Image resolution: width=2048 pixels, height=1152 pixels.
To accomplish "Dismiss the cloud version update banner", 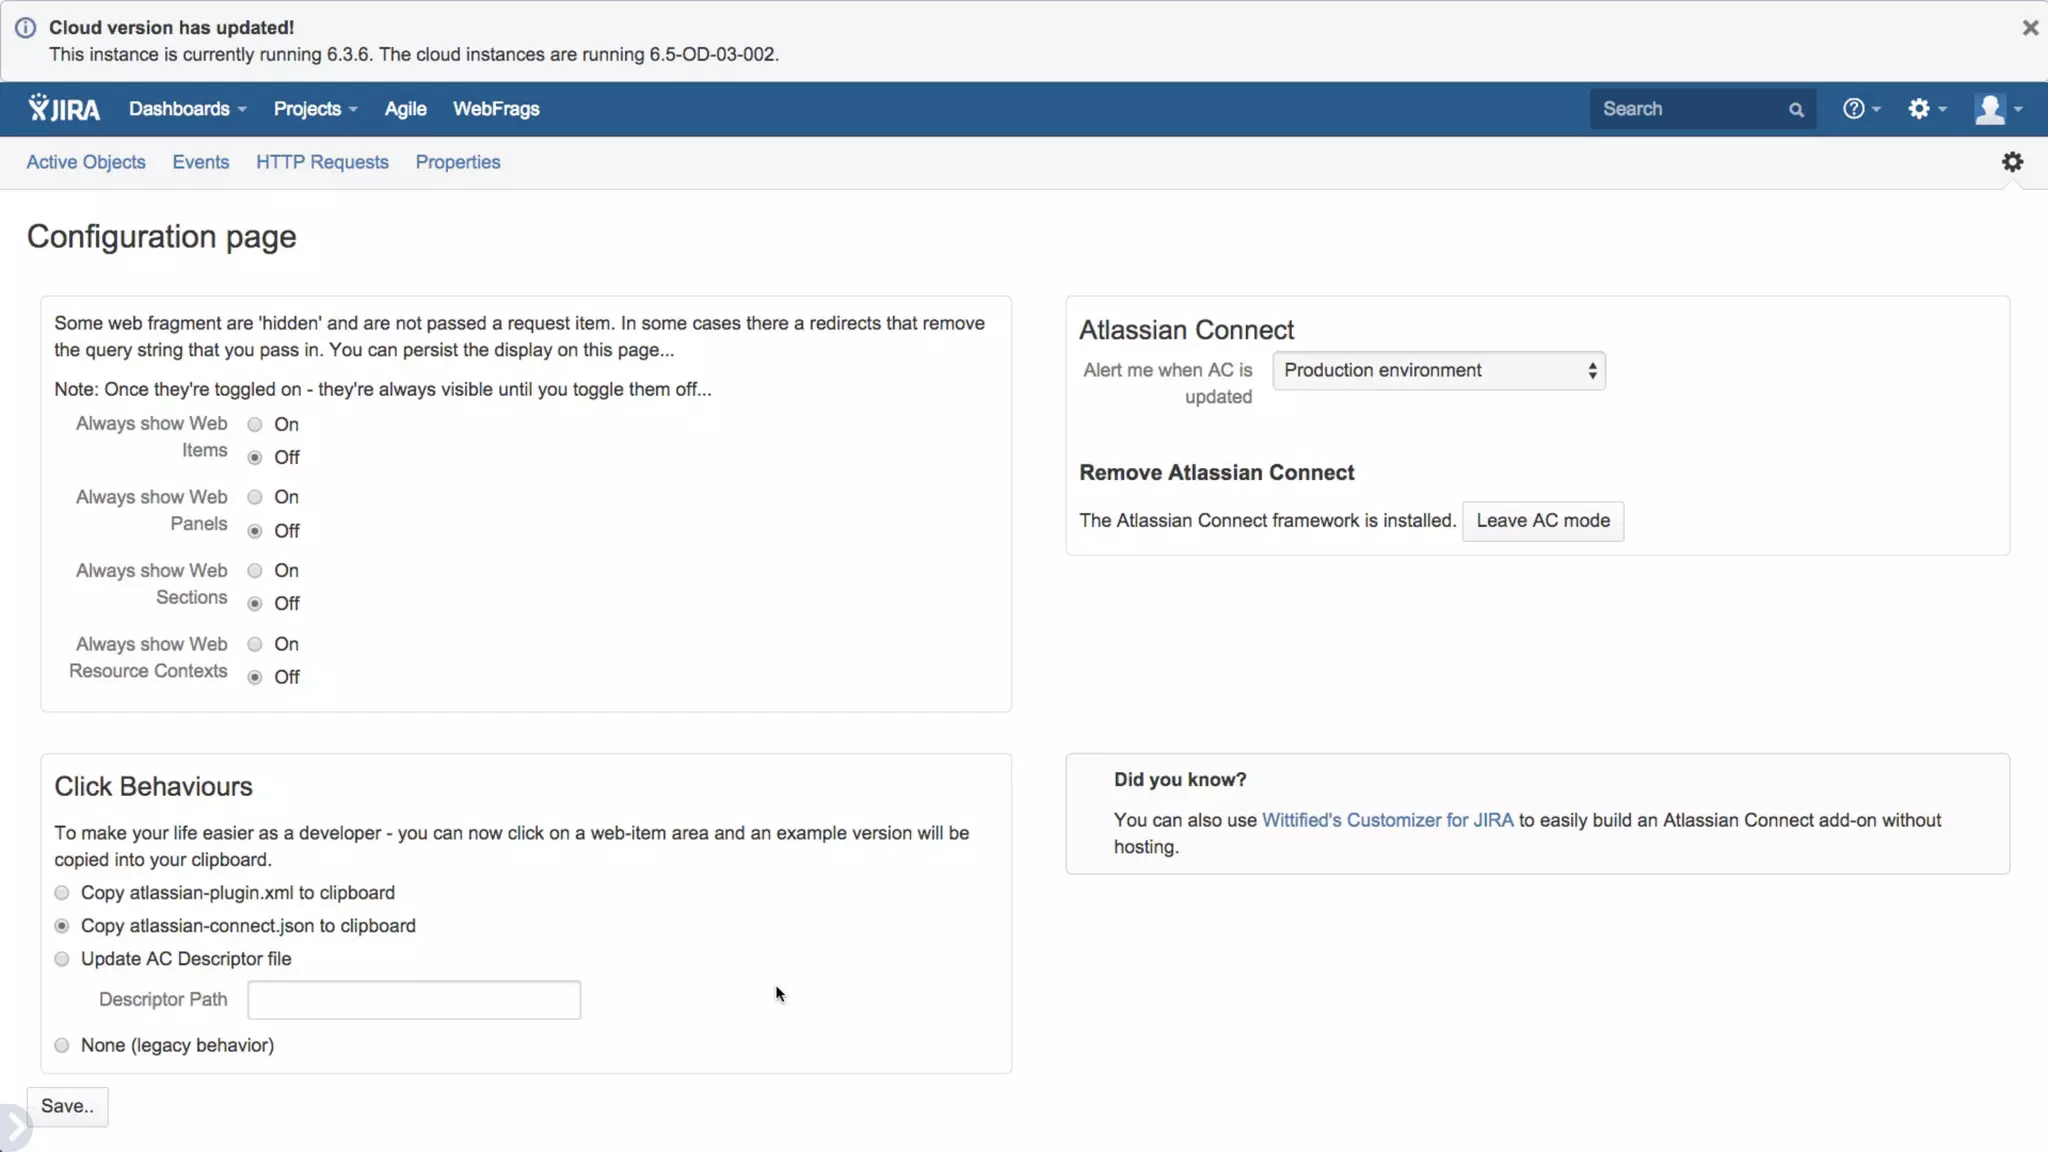I will (2029, 28).
